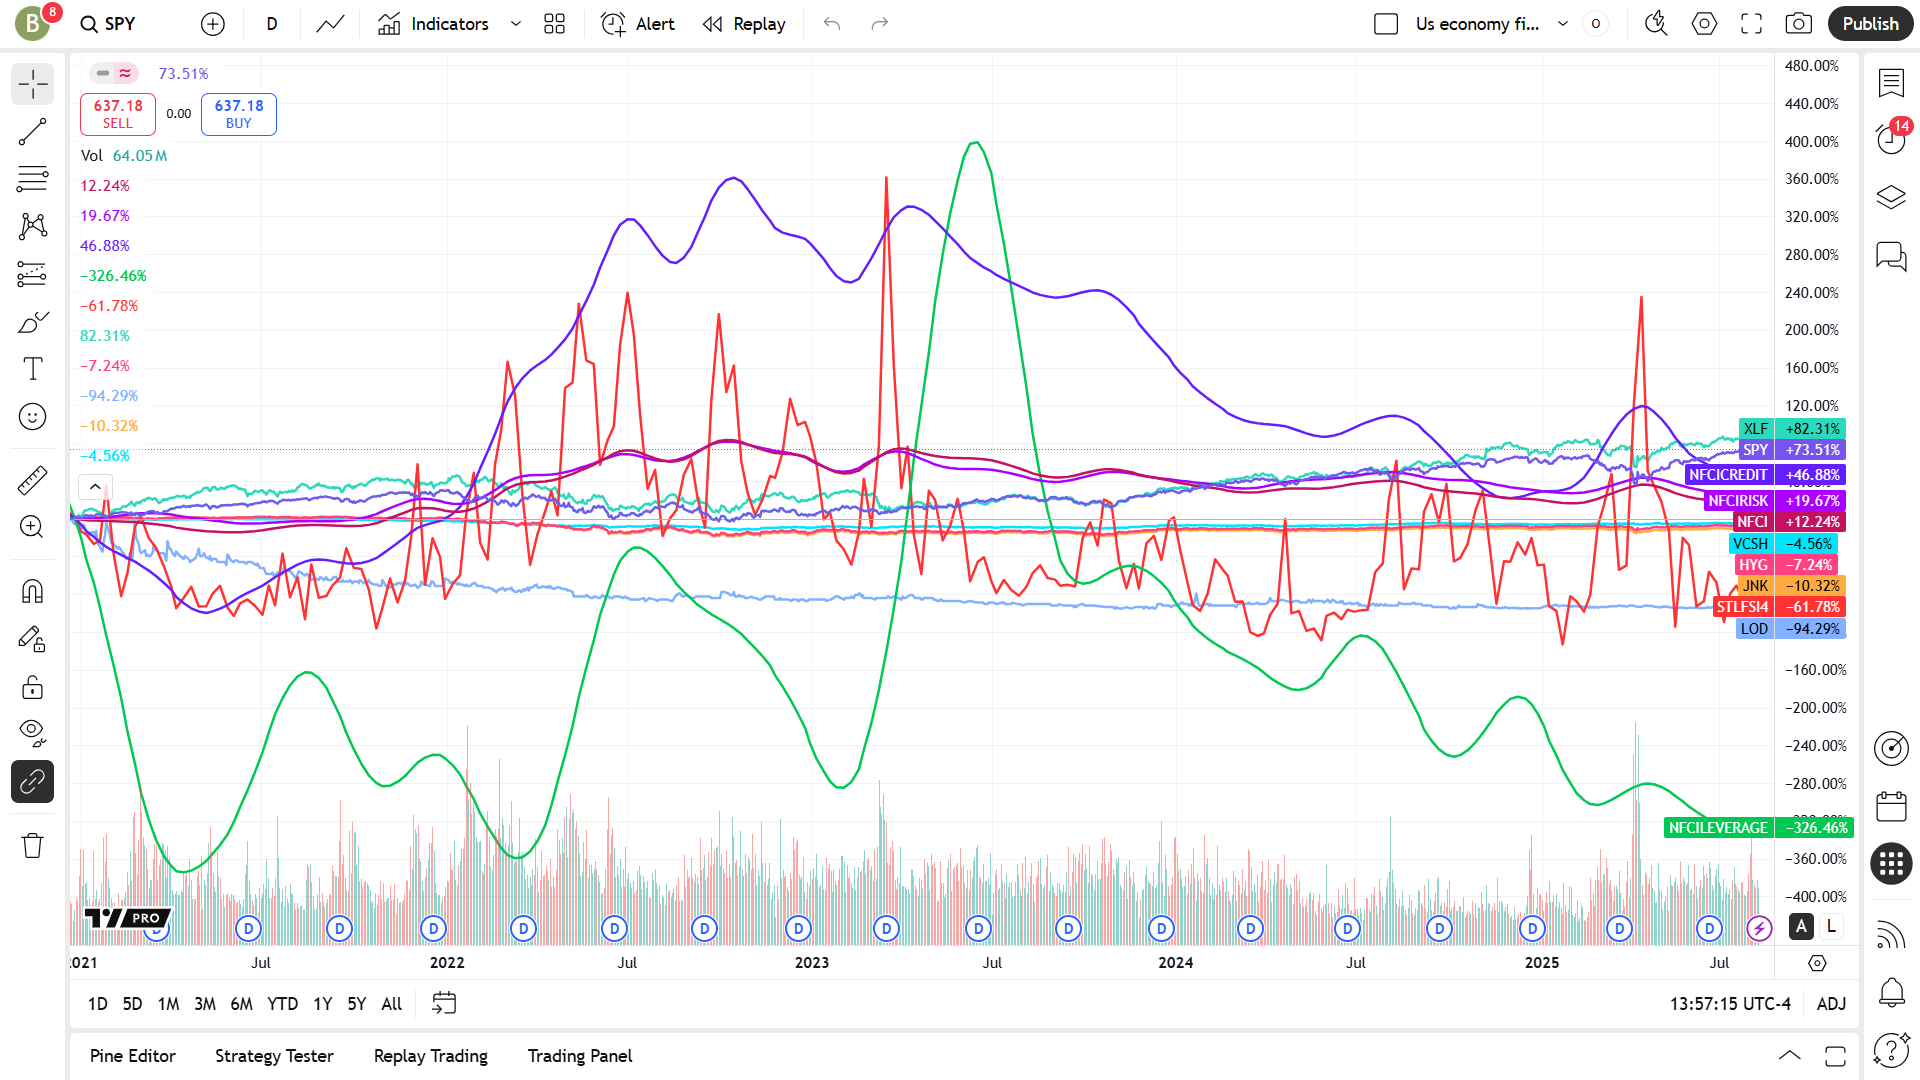Select the YTD time range
Screen dimensions: 1920x1080
pos(282,1003)
